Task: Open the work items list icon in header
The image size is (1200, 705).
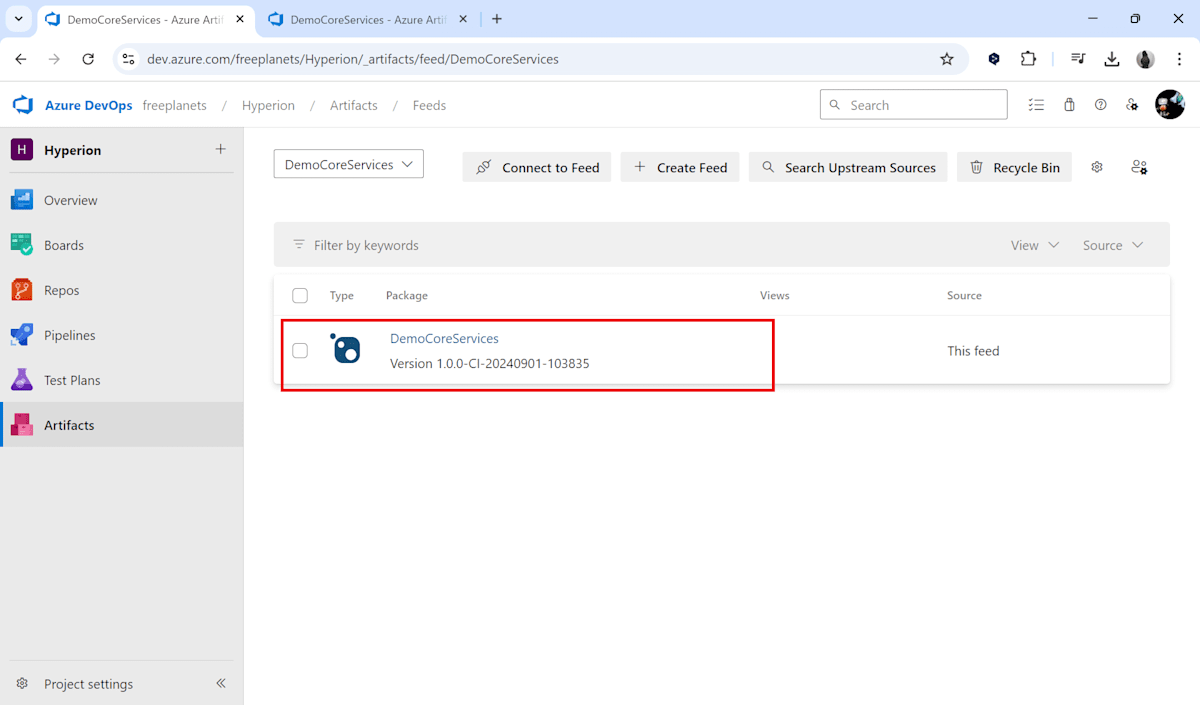Action: click(1036, 105)
